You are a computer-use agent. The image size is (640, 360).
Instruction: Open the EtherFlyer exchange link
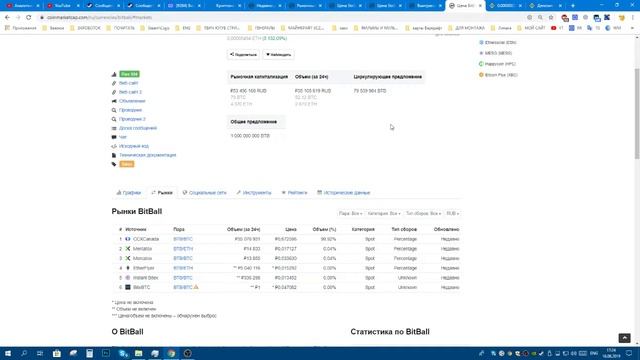tap(144, 268)
